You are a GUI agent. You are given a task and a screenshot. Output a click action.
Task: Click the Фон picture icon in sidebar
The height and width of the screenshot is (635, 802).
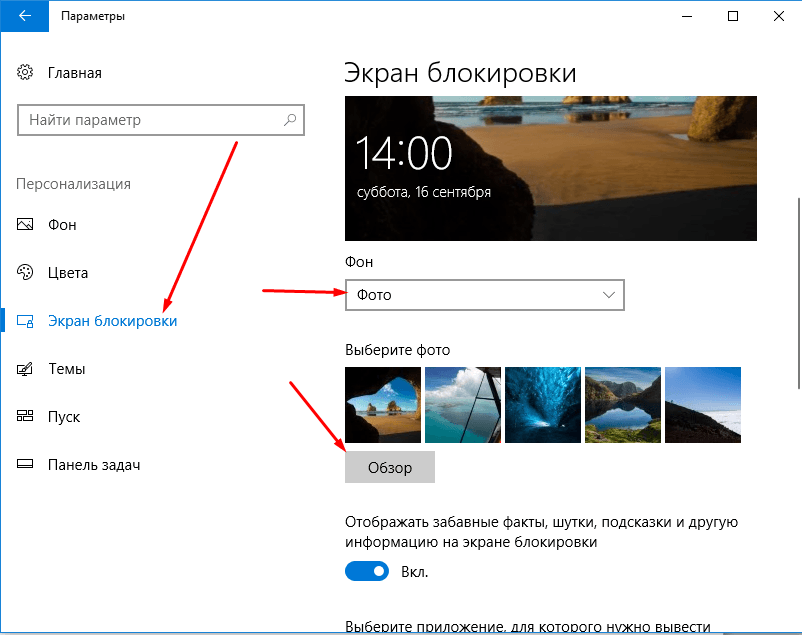click(25, 224)
